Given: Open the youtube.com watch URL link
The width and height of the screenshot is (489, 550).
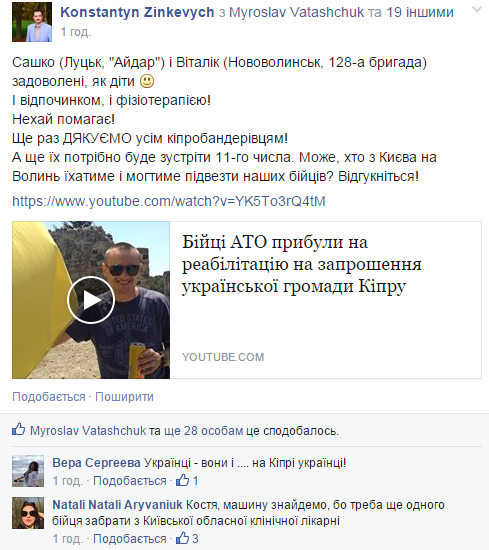Looking at the screenshot, I should click(x=169, y=201).
